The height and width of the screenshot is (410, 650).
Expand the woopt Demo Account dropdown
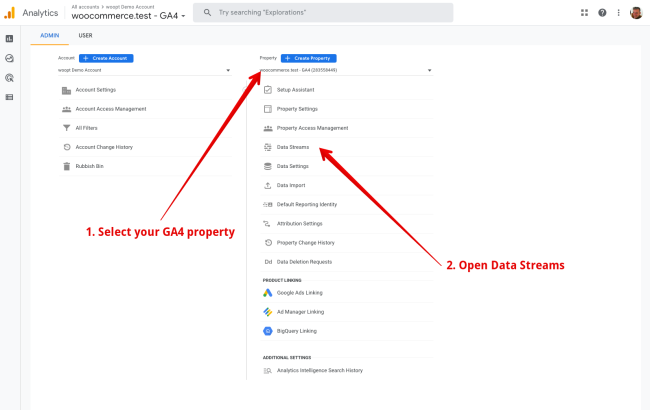[144, 70]
